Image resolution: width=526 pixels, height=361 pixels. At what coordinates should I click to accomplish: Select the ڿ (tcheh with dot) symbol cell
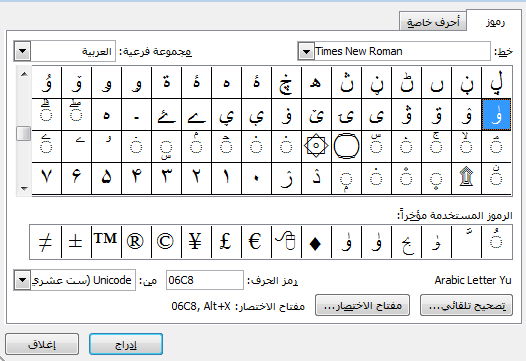(x=286, y=83)
